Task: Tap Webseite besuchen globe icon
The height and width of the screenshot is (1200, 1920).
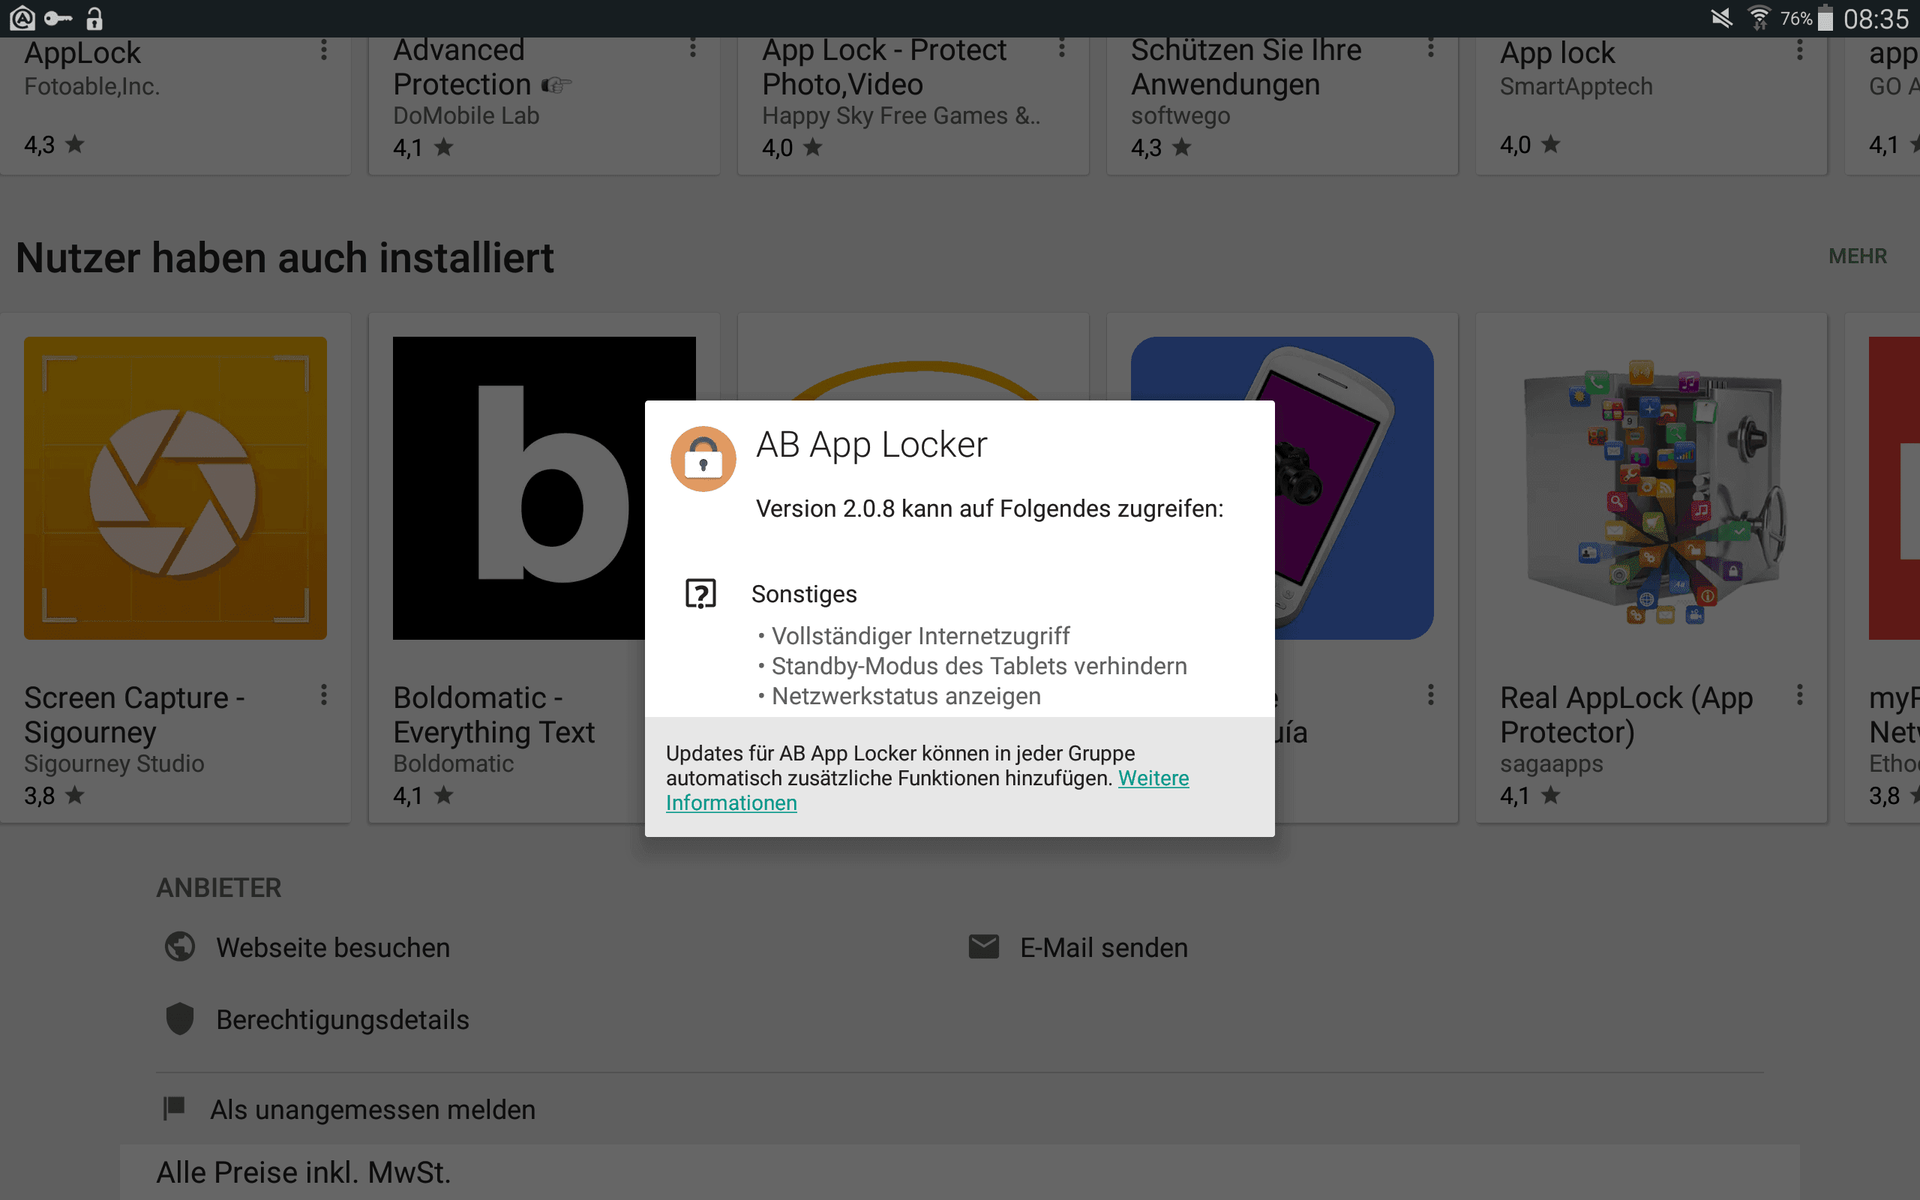Action: (180, 946)
